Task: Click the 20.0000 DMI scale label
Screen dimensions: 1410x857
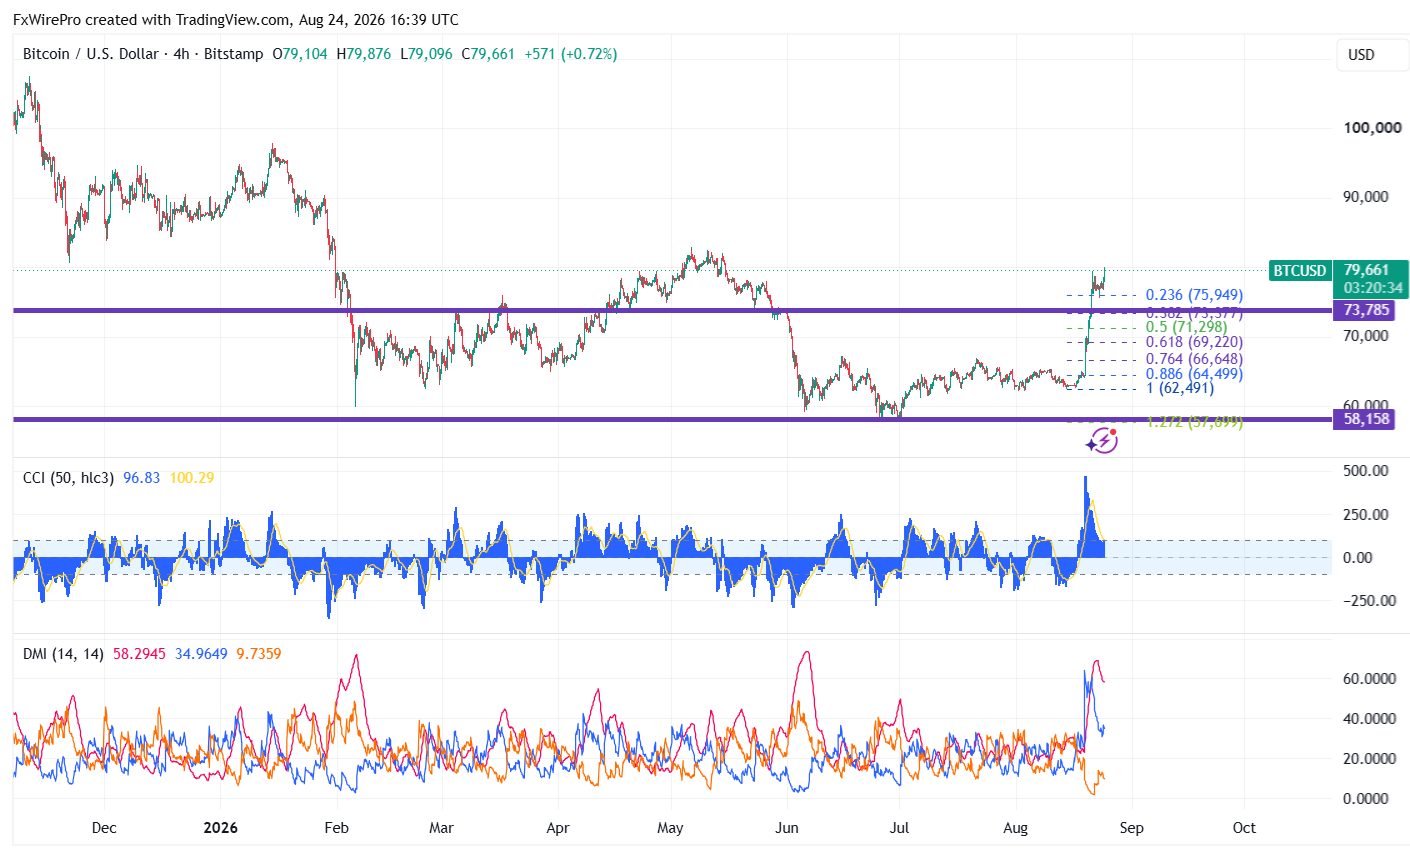Action: (x=1369, y=759)
